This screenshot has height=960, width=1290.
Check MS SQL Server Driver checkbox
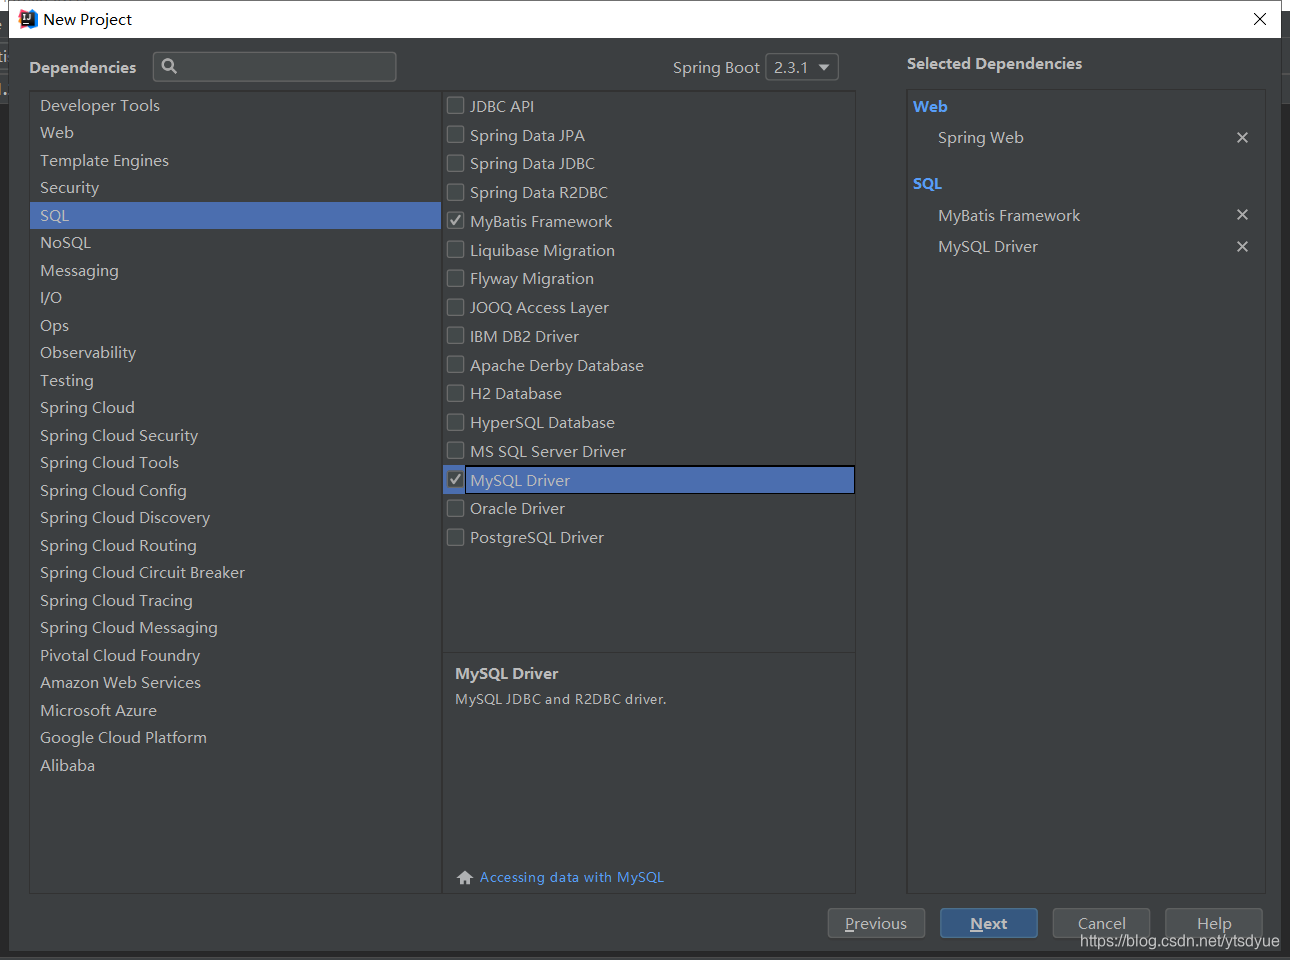(455, 451)
